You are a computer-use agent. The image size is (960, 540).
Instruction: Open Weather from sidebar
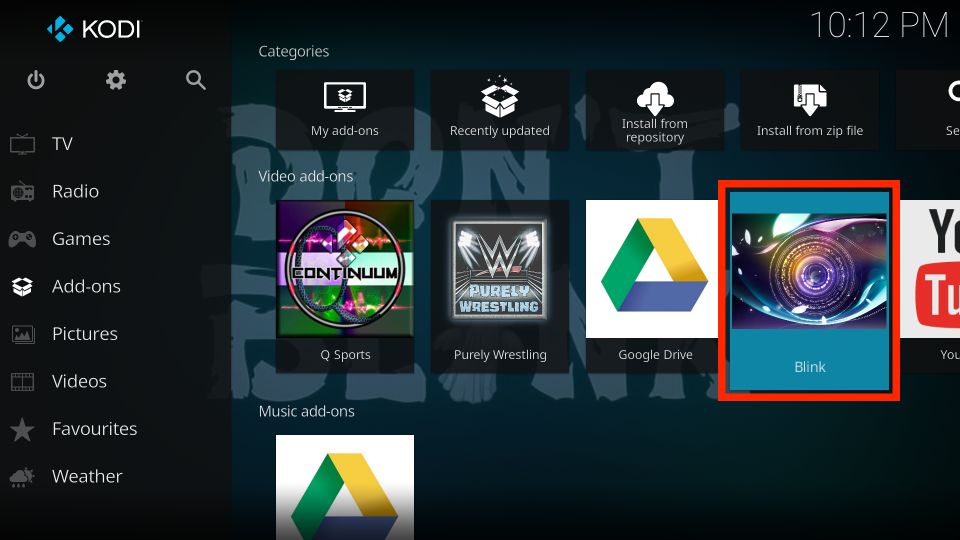point(87,476)
